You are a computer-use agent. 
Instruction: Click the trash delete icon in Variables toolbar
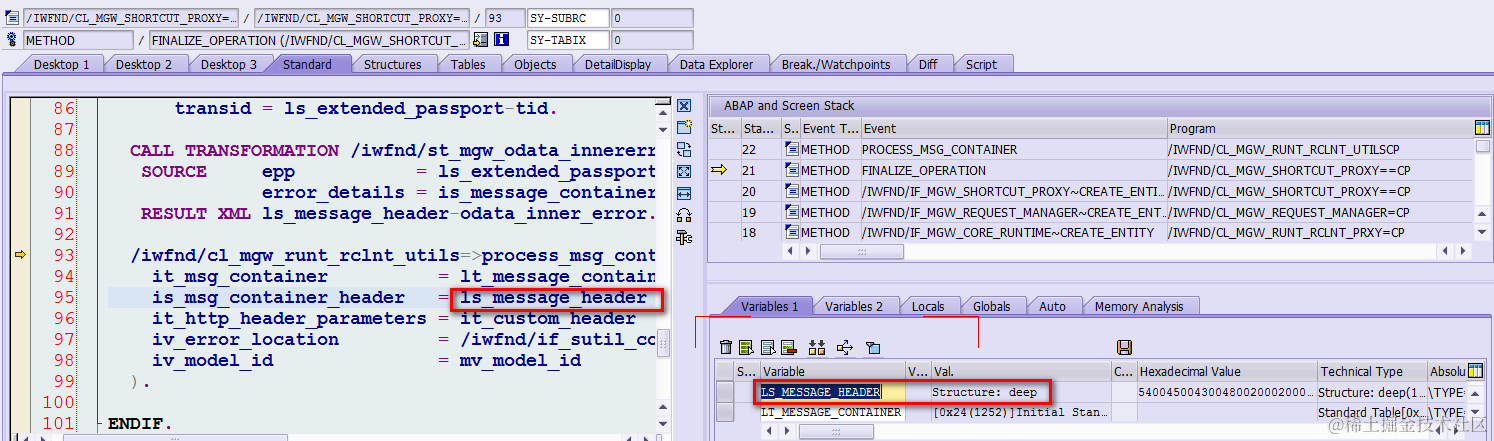[x=727, y=348]
